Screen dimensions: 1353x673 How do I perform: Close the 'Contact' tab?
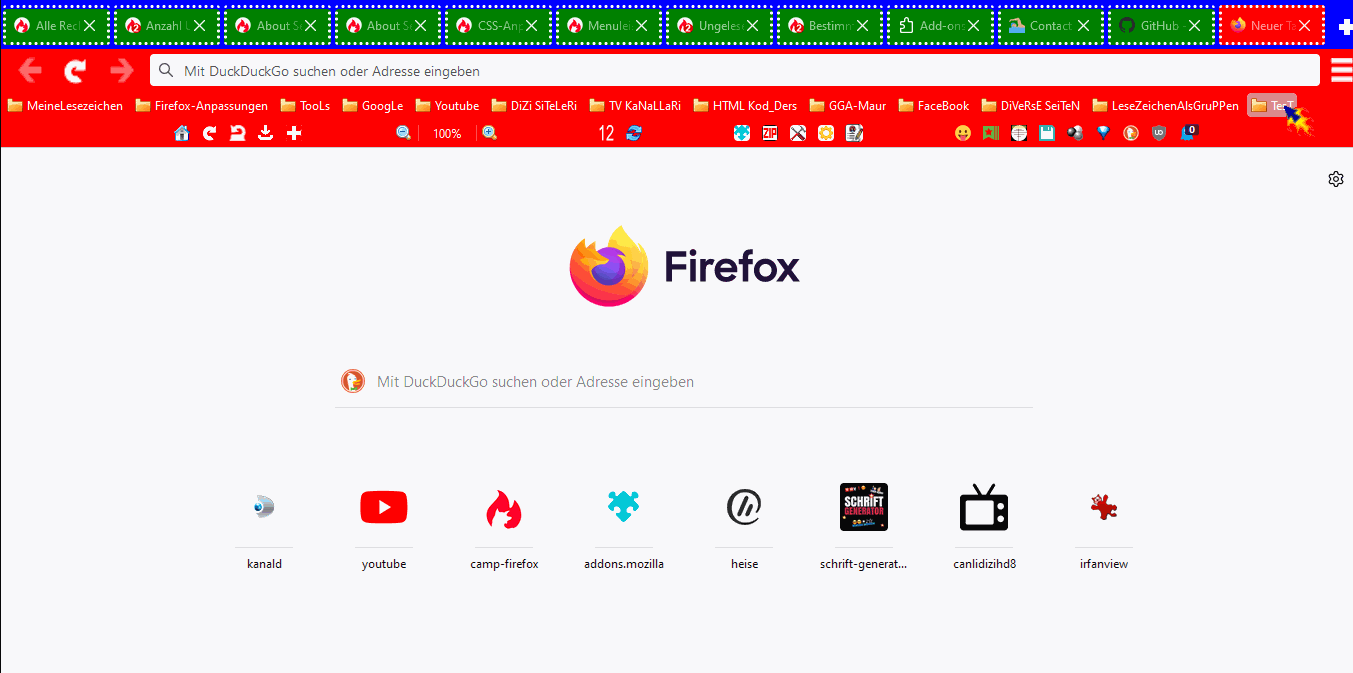[x=1083, y=26]
